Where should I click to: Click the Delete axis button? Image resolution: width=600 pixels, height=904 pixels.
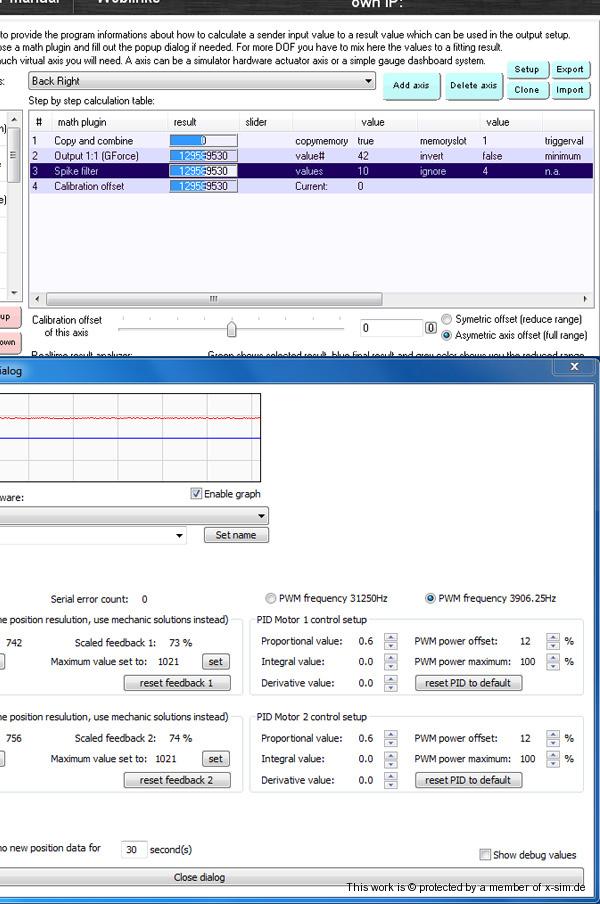473,86
